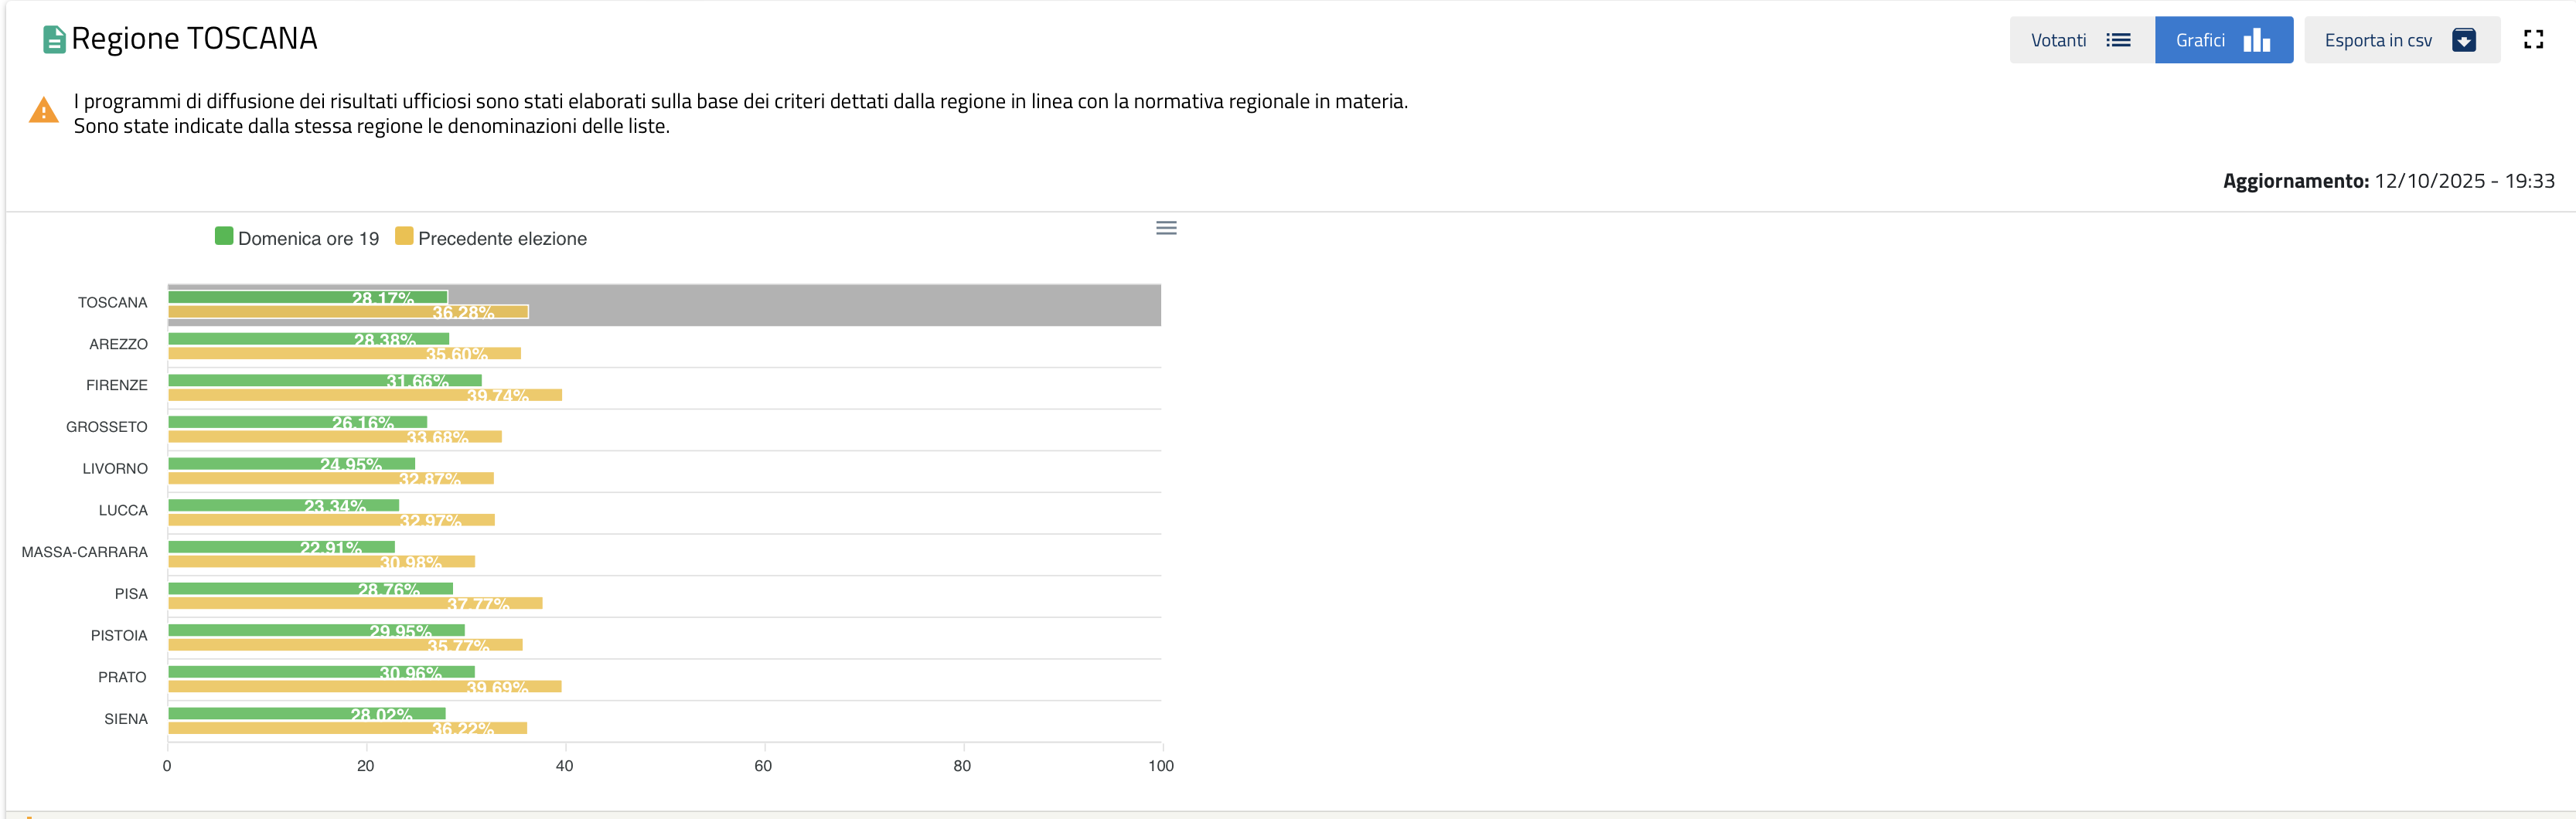Select the Grafici view tab
Screen dimensions: 2576x819
[2223, 40]
